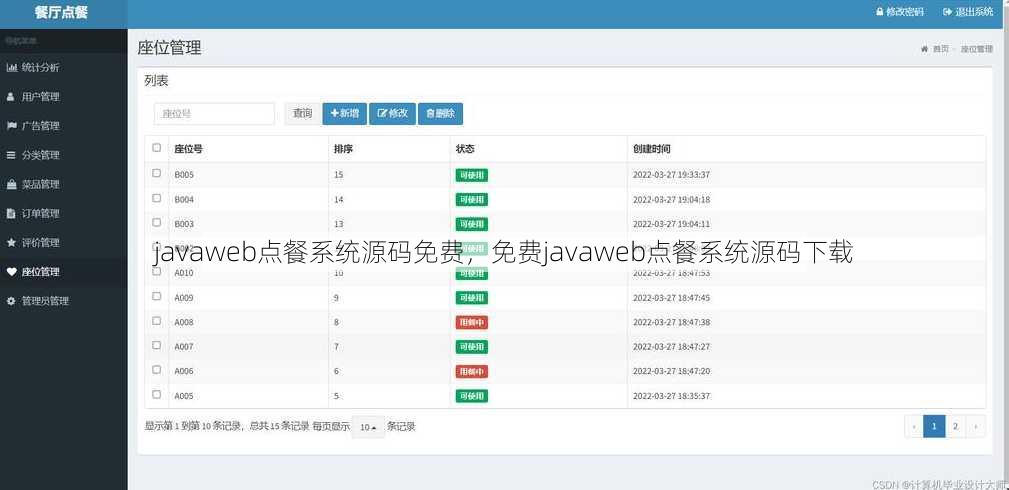
Task: Focus the 座位号 search input field
Action: coord(214,114)
